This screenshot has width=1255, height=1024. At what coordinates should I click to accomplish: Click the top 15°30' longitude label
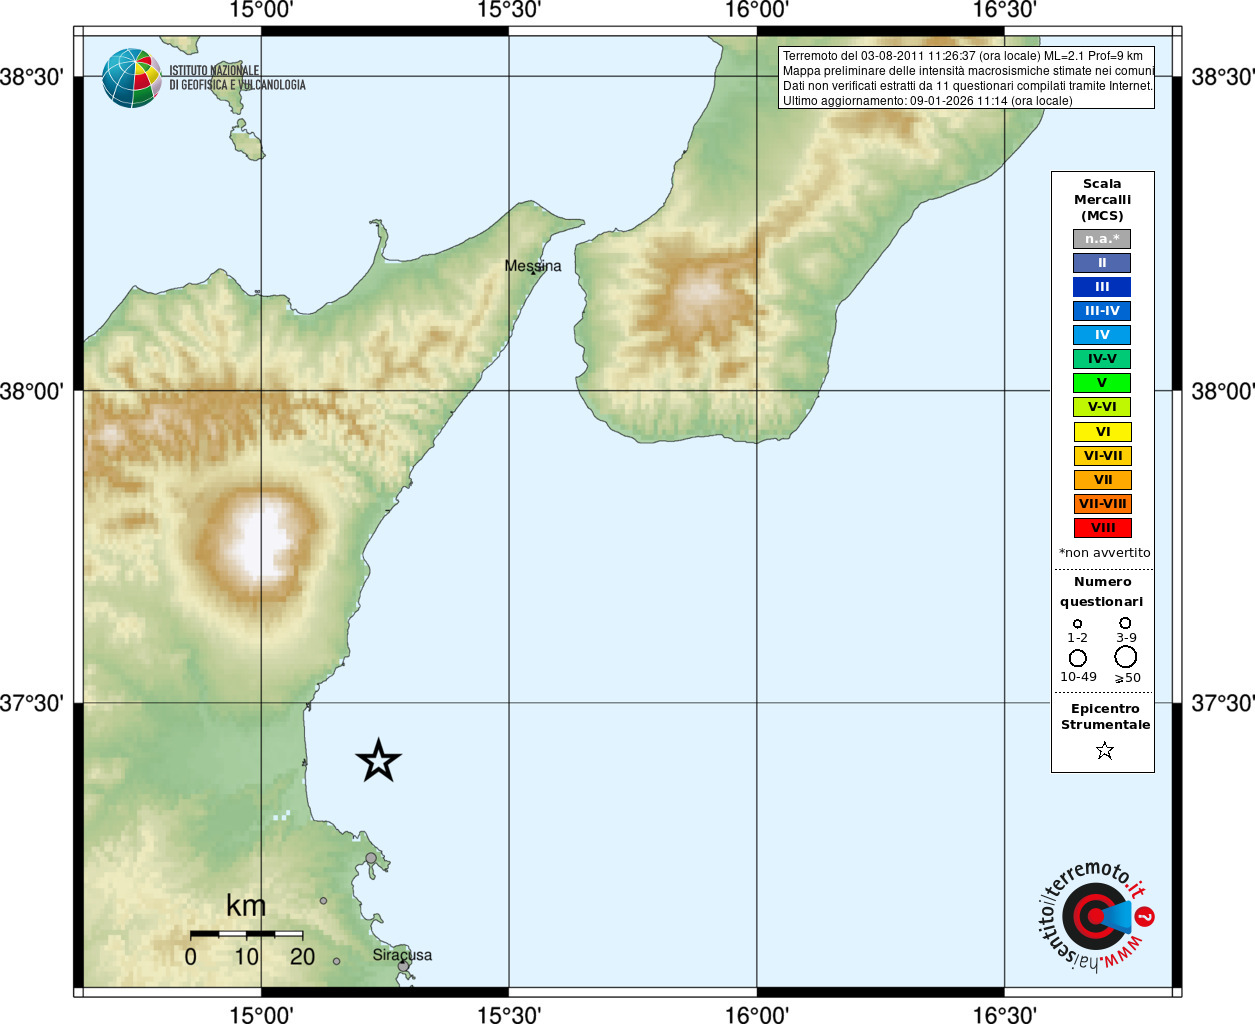click(x=509, y=10)
